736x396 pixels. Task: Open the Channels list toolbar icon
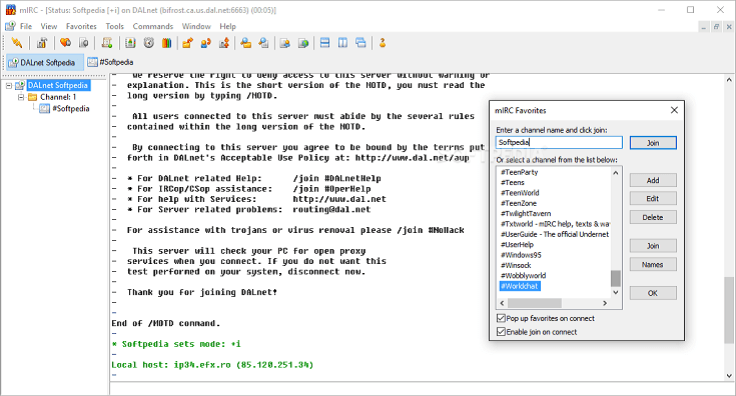click(x=84, y=43)
